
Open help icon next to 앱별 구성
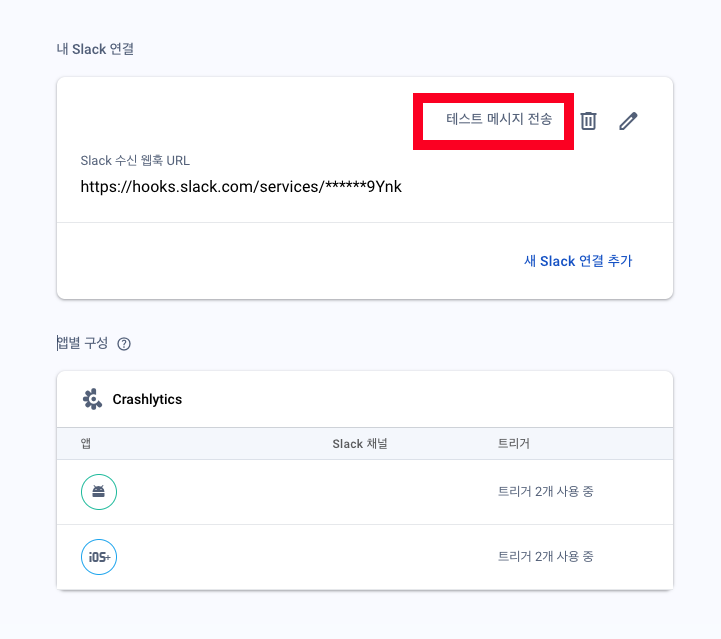pos(124,344)
